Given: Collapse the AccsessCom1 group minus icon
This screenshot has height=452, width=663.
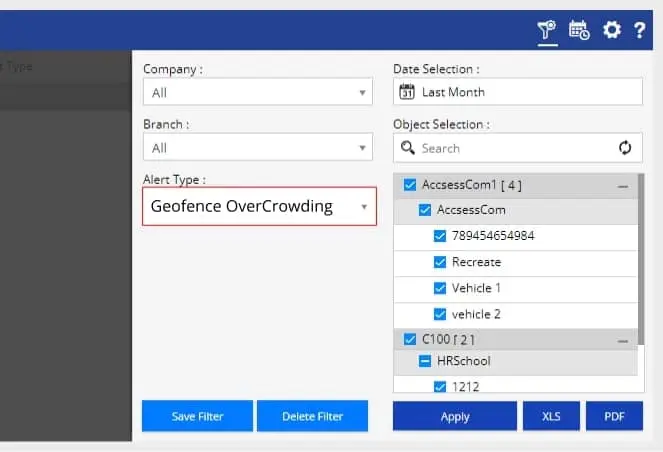Looking at the screenshot, I should coord(623,186).
